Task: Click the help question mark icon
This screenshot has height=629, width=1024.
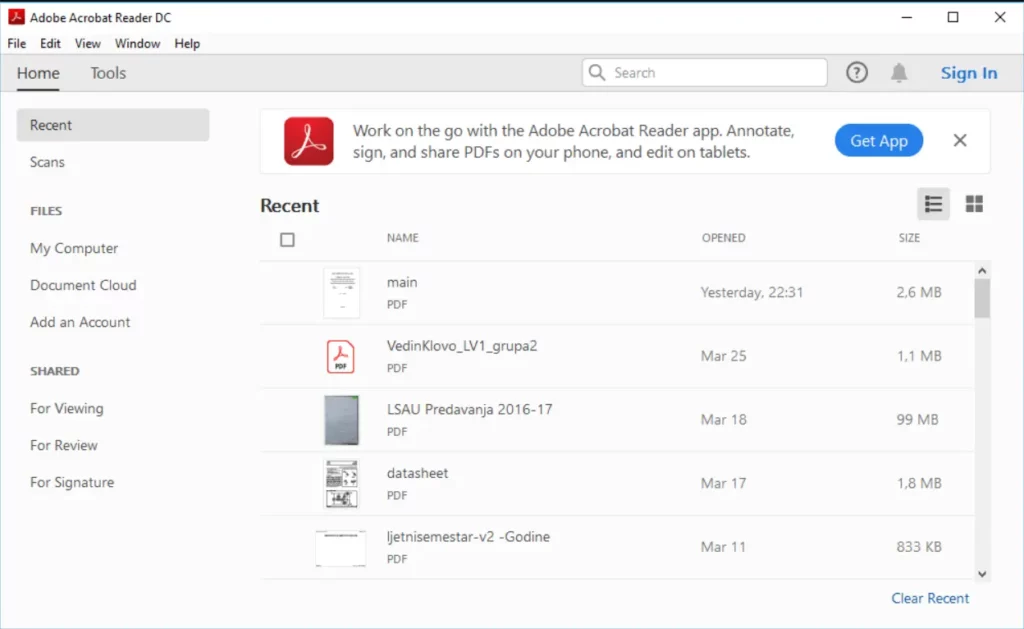Action: [857, 72]
